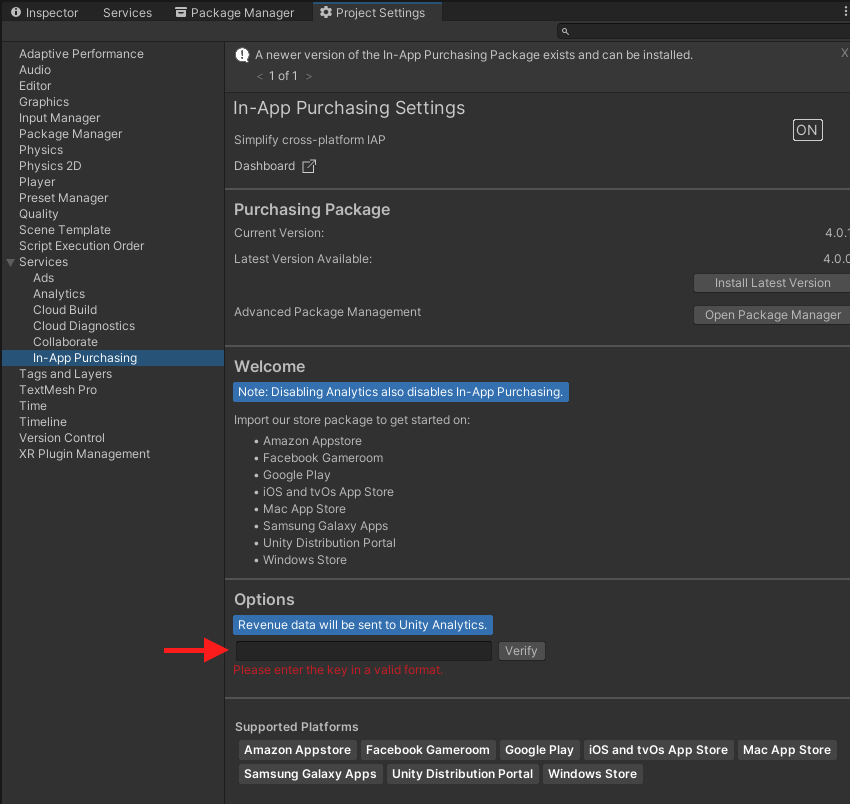Click the Dashboard link
Image resolution: width=850 pixels, height=804 pixels.
point(265,166)
